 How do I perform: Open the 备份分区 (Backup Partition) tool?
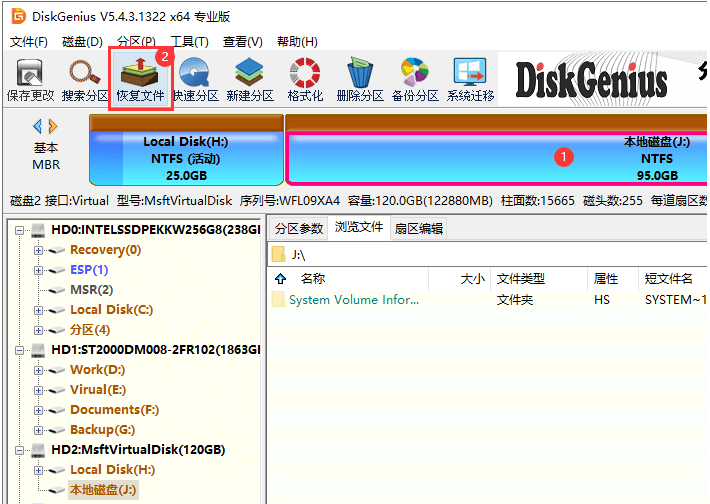tap(415, 80)
